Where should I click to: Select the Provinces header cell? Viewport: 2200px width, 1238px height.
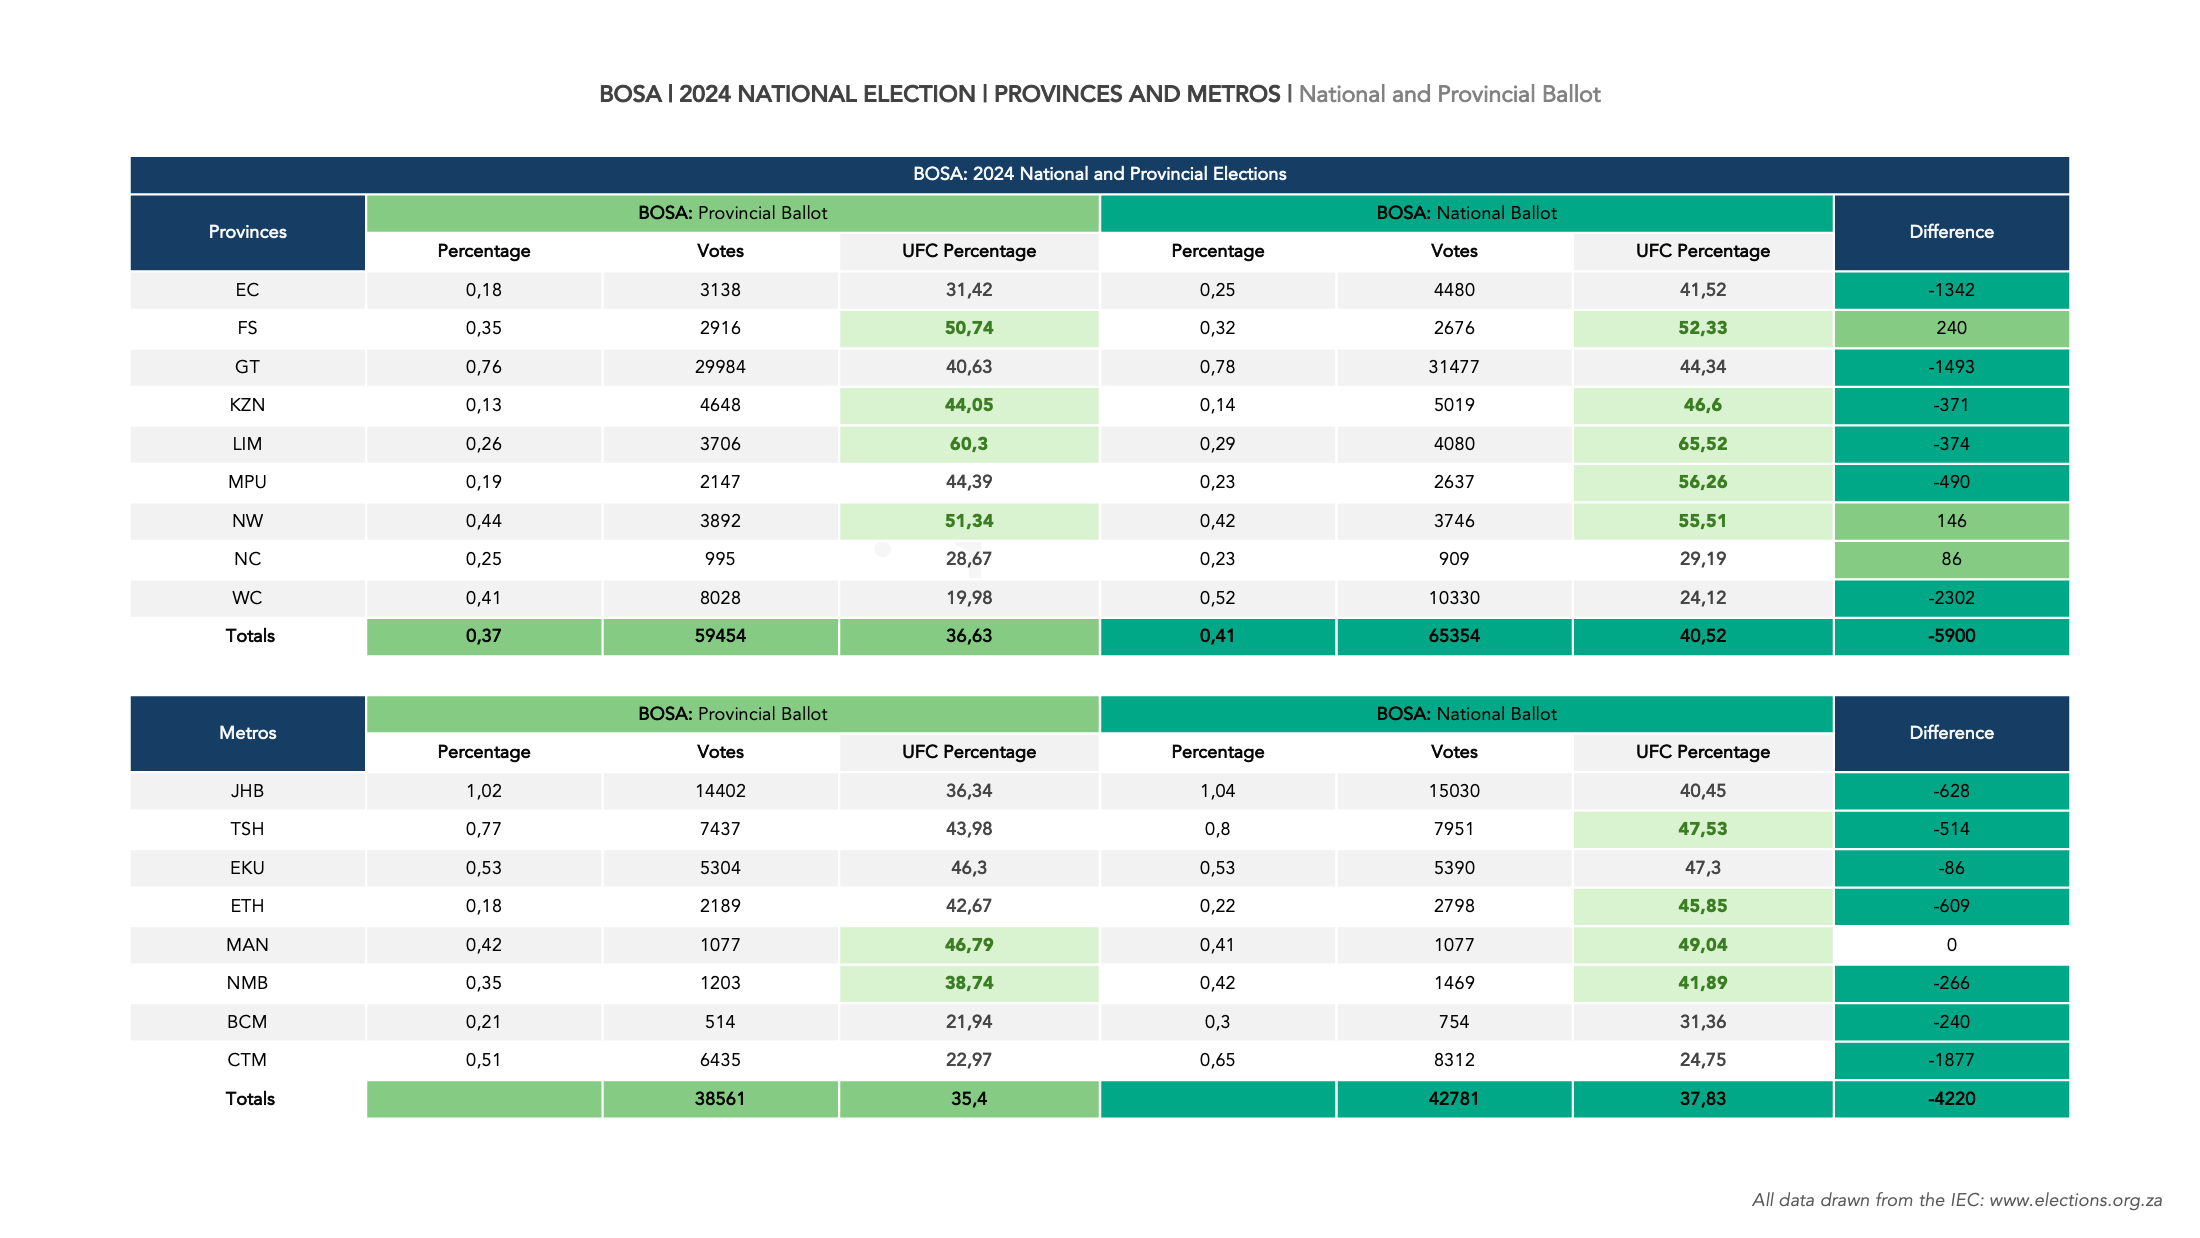tap(247, 232)
